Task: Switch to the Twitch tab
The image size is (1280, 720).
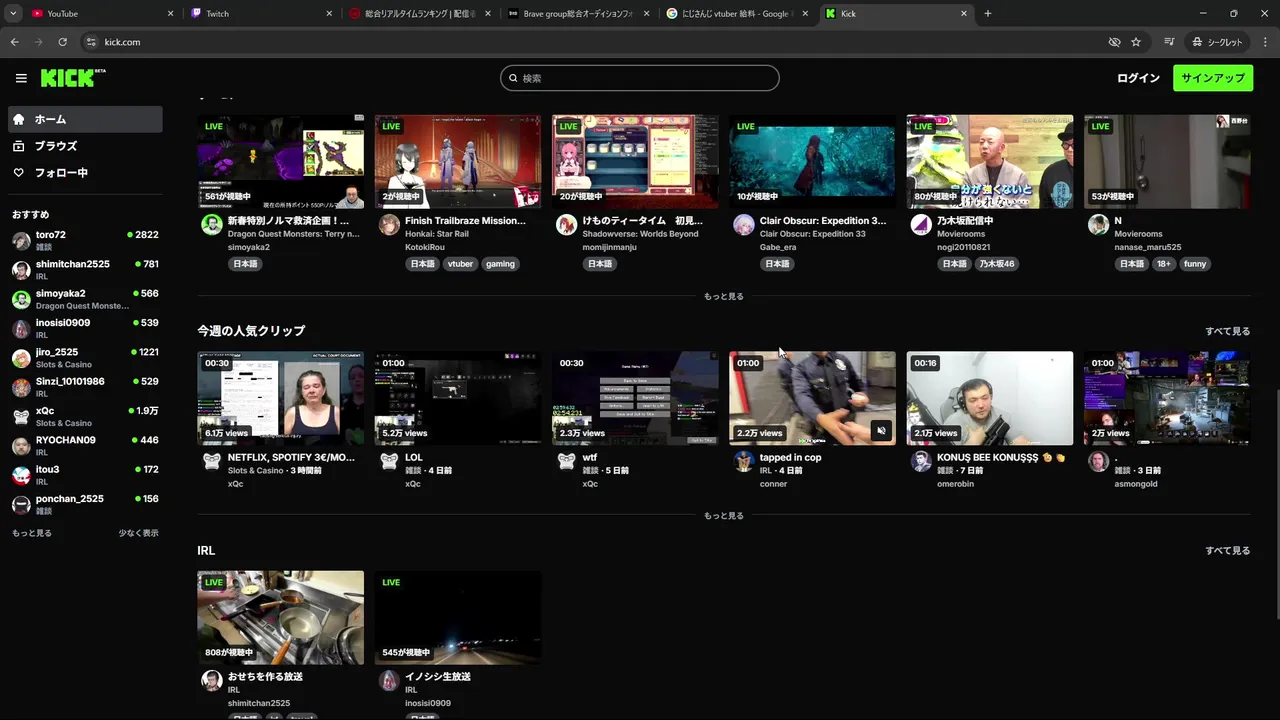Action: pyautogui.click(x=260, y=13)
